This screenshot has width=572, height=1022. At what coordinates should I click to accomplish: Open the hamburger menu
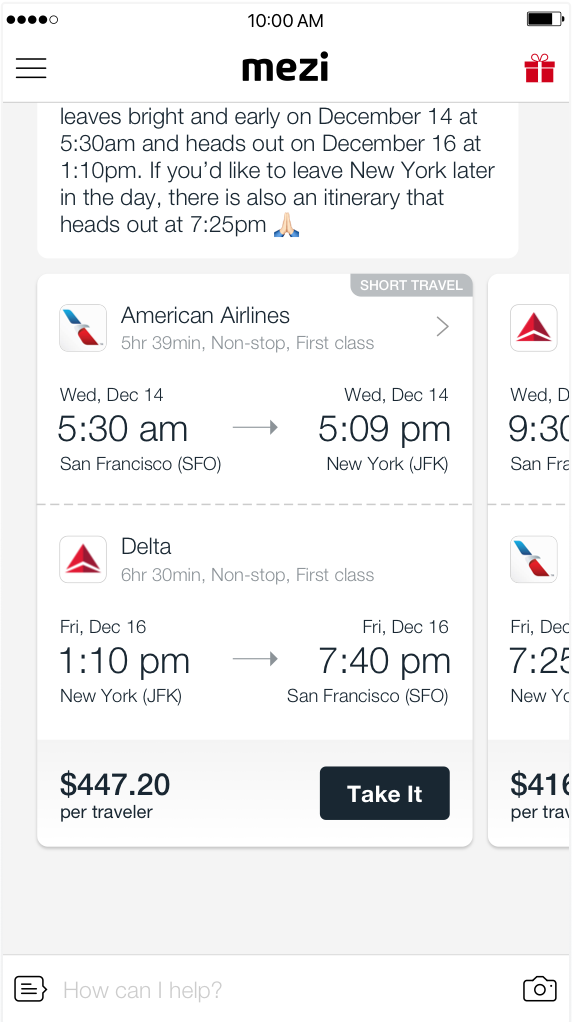click(x=31, y=68)
